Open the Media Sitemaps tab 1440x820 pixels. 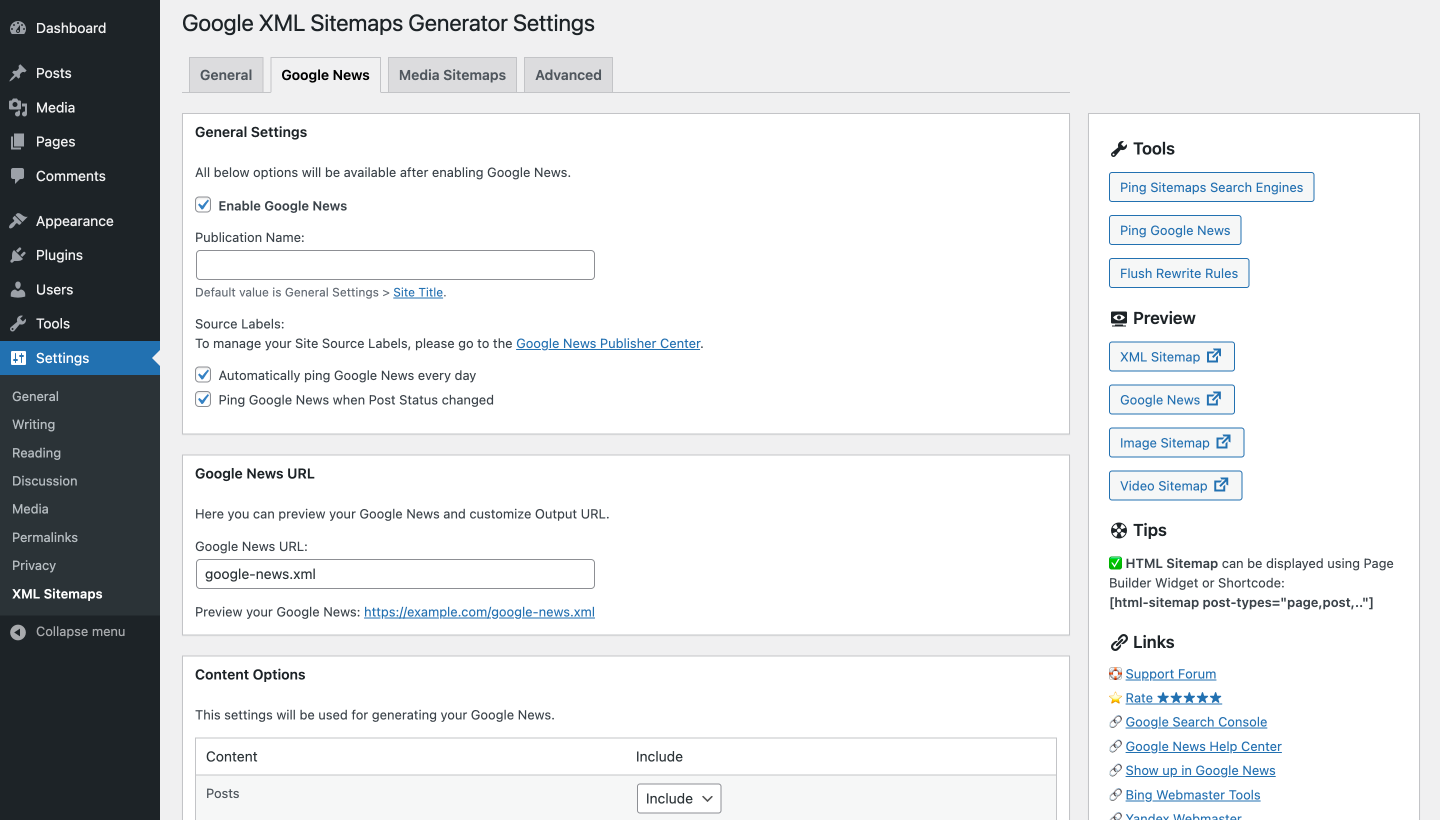452,75
